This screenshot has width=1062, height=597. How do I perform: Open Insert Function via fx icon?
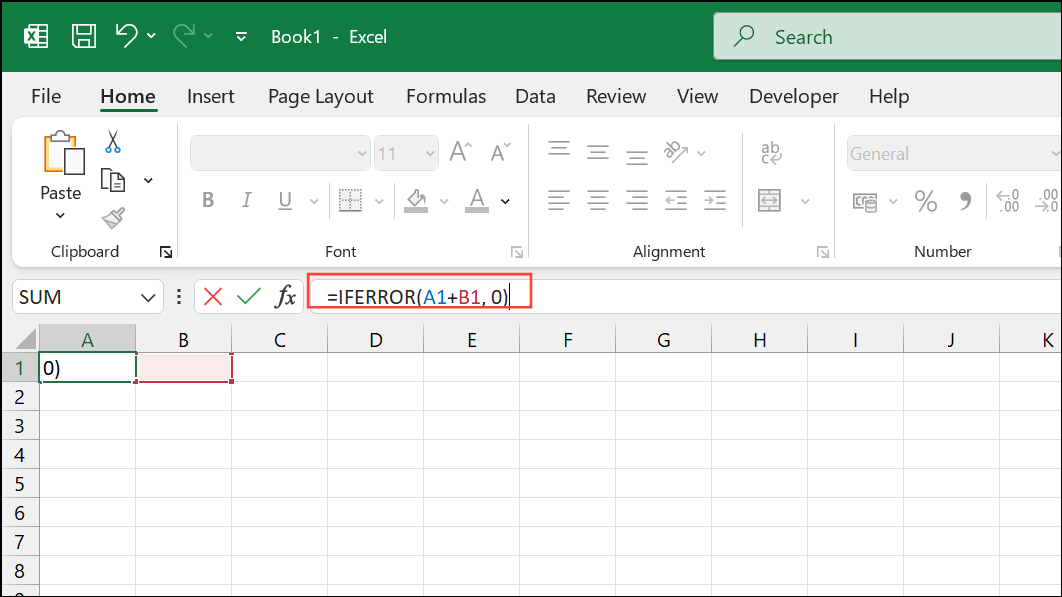click(286, 296)
